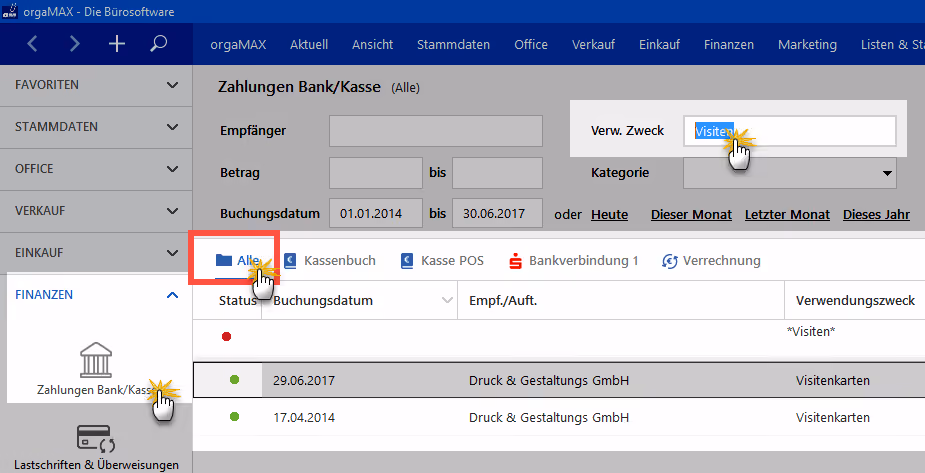Click the Dieses Jahr link
Image resolution: width=925 pixels, height=473 pixels.
tap(876, 215)
